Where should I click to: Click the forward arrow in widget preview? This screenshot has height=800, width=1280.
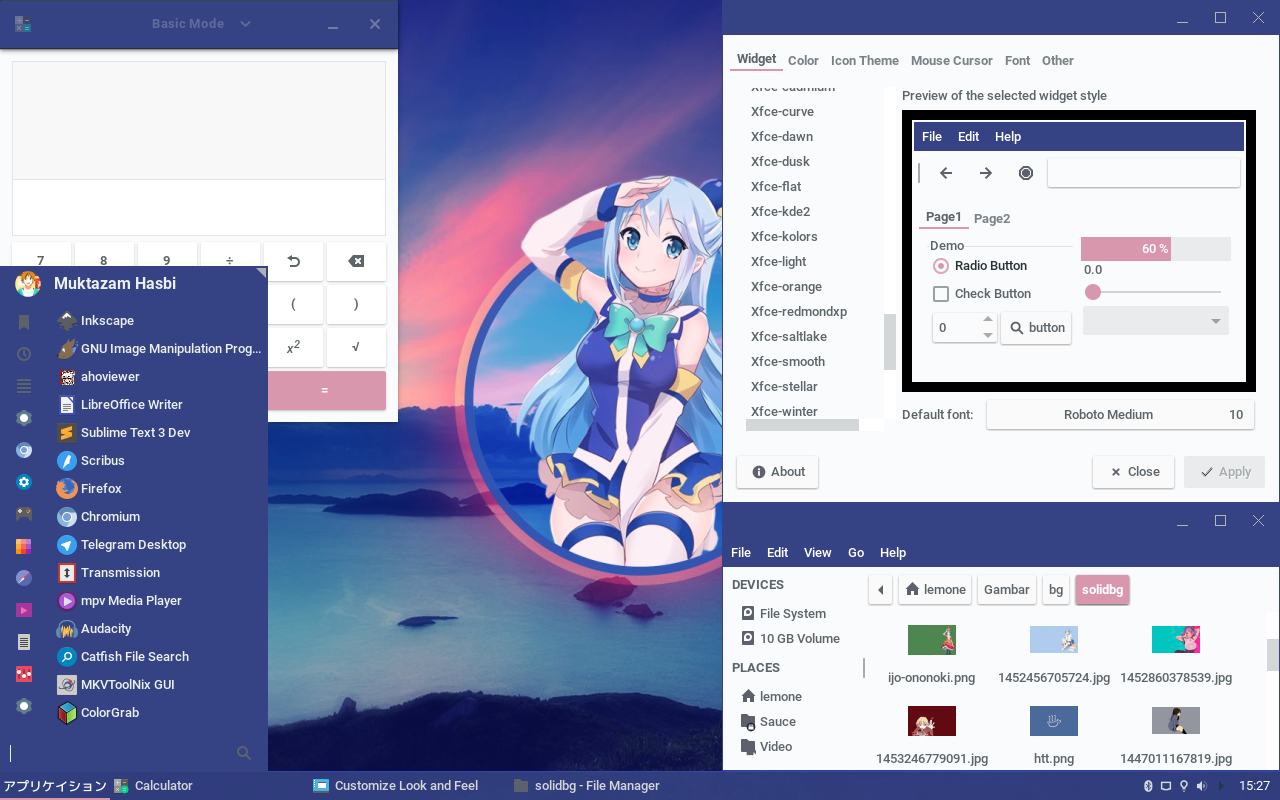[986, 173]
